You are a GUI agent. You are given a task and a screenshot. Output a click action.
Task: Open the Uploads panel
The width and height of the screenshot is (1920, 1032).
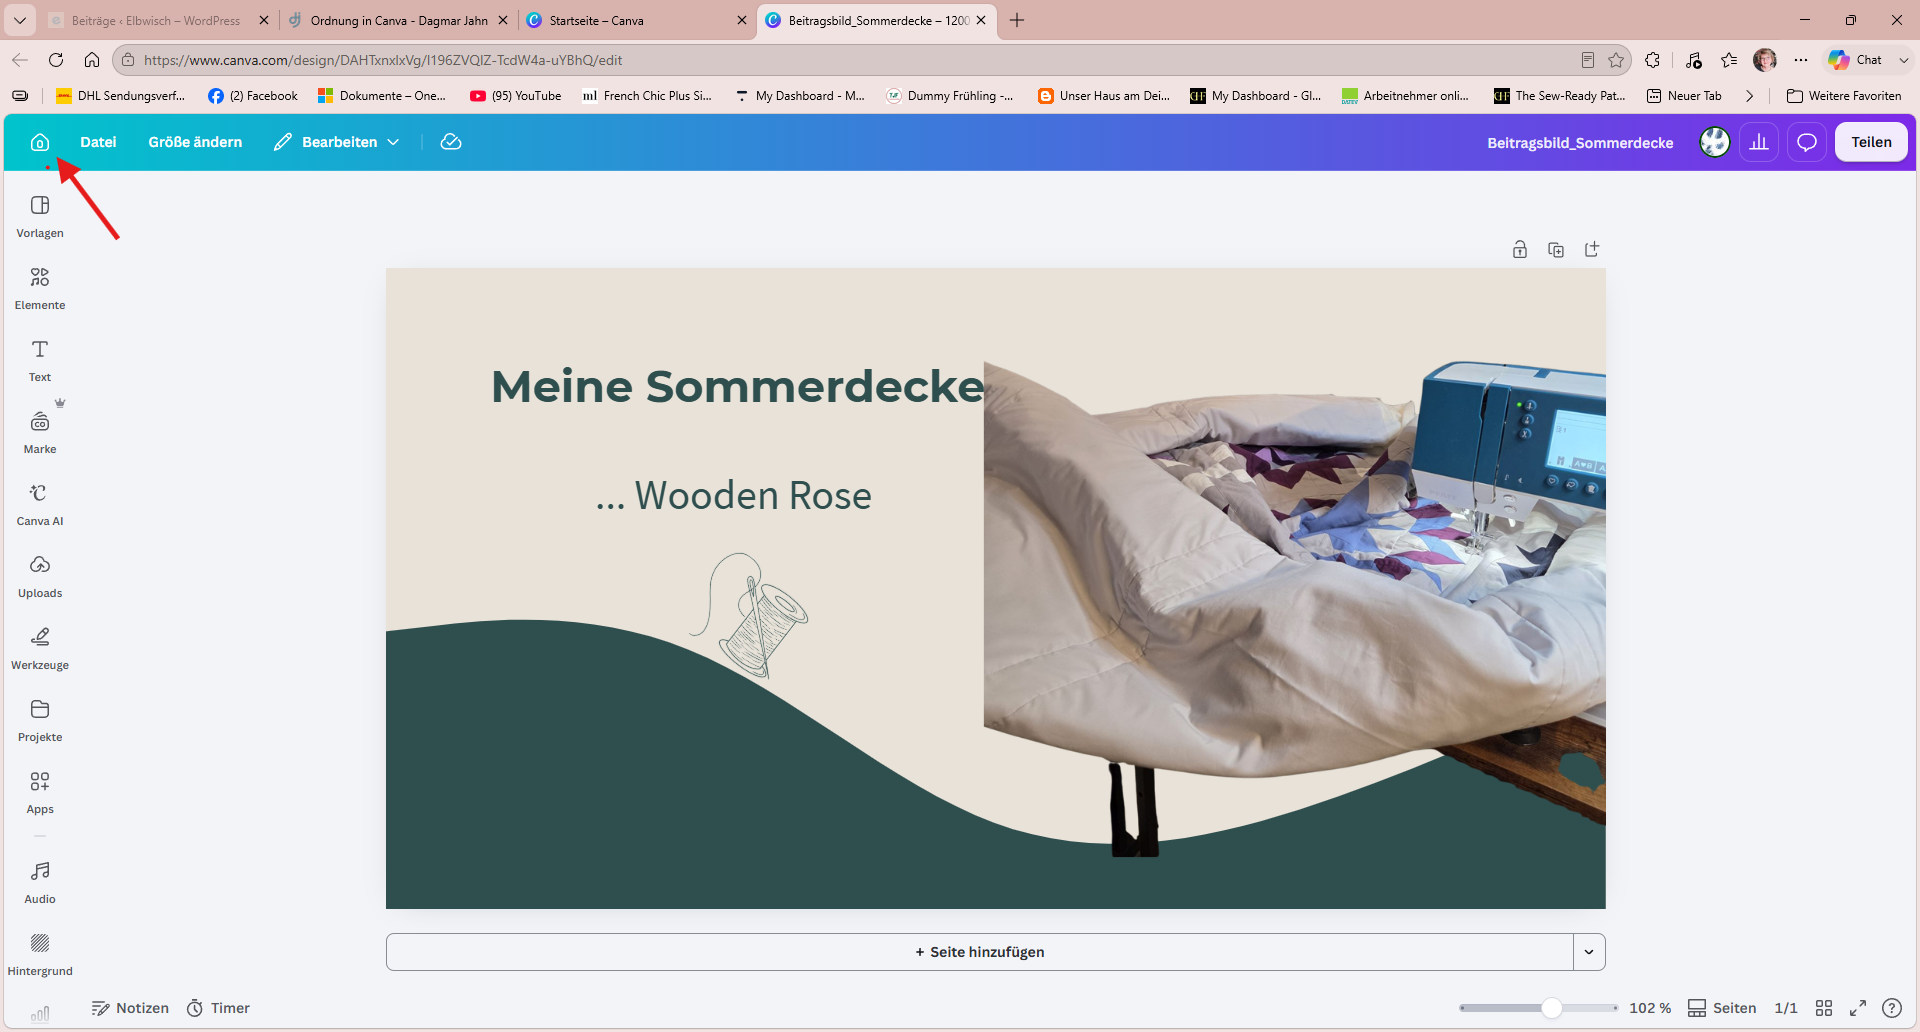tap(40, 576)
